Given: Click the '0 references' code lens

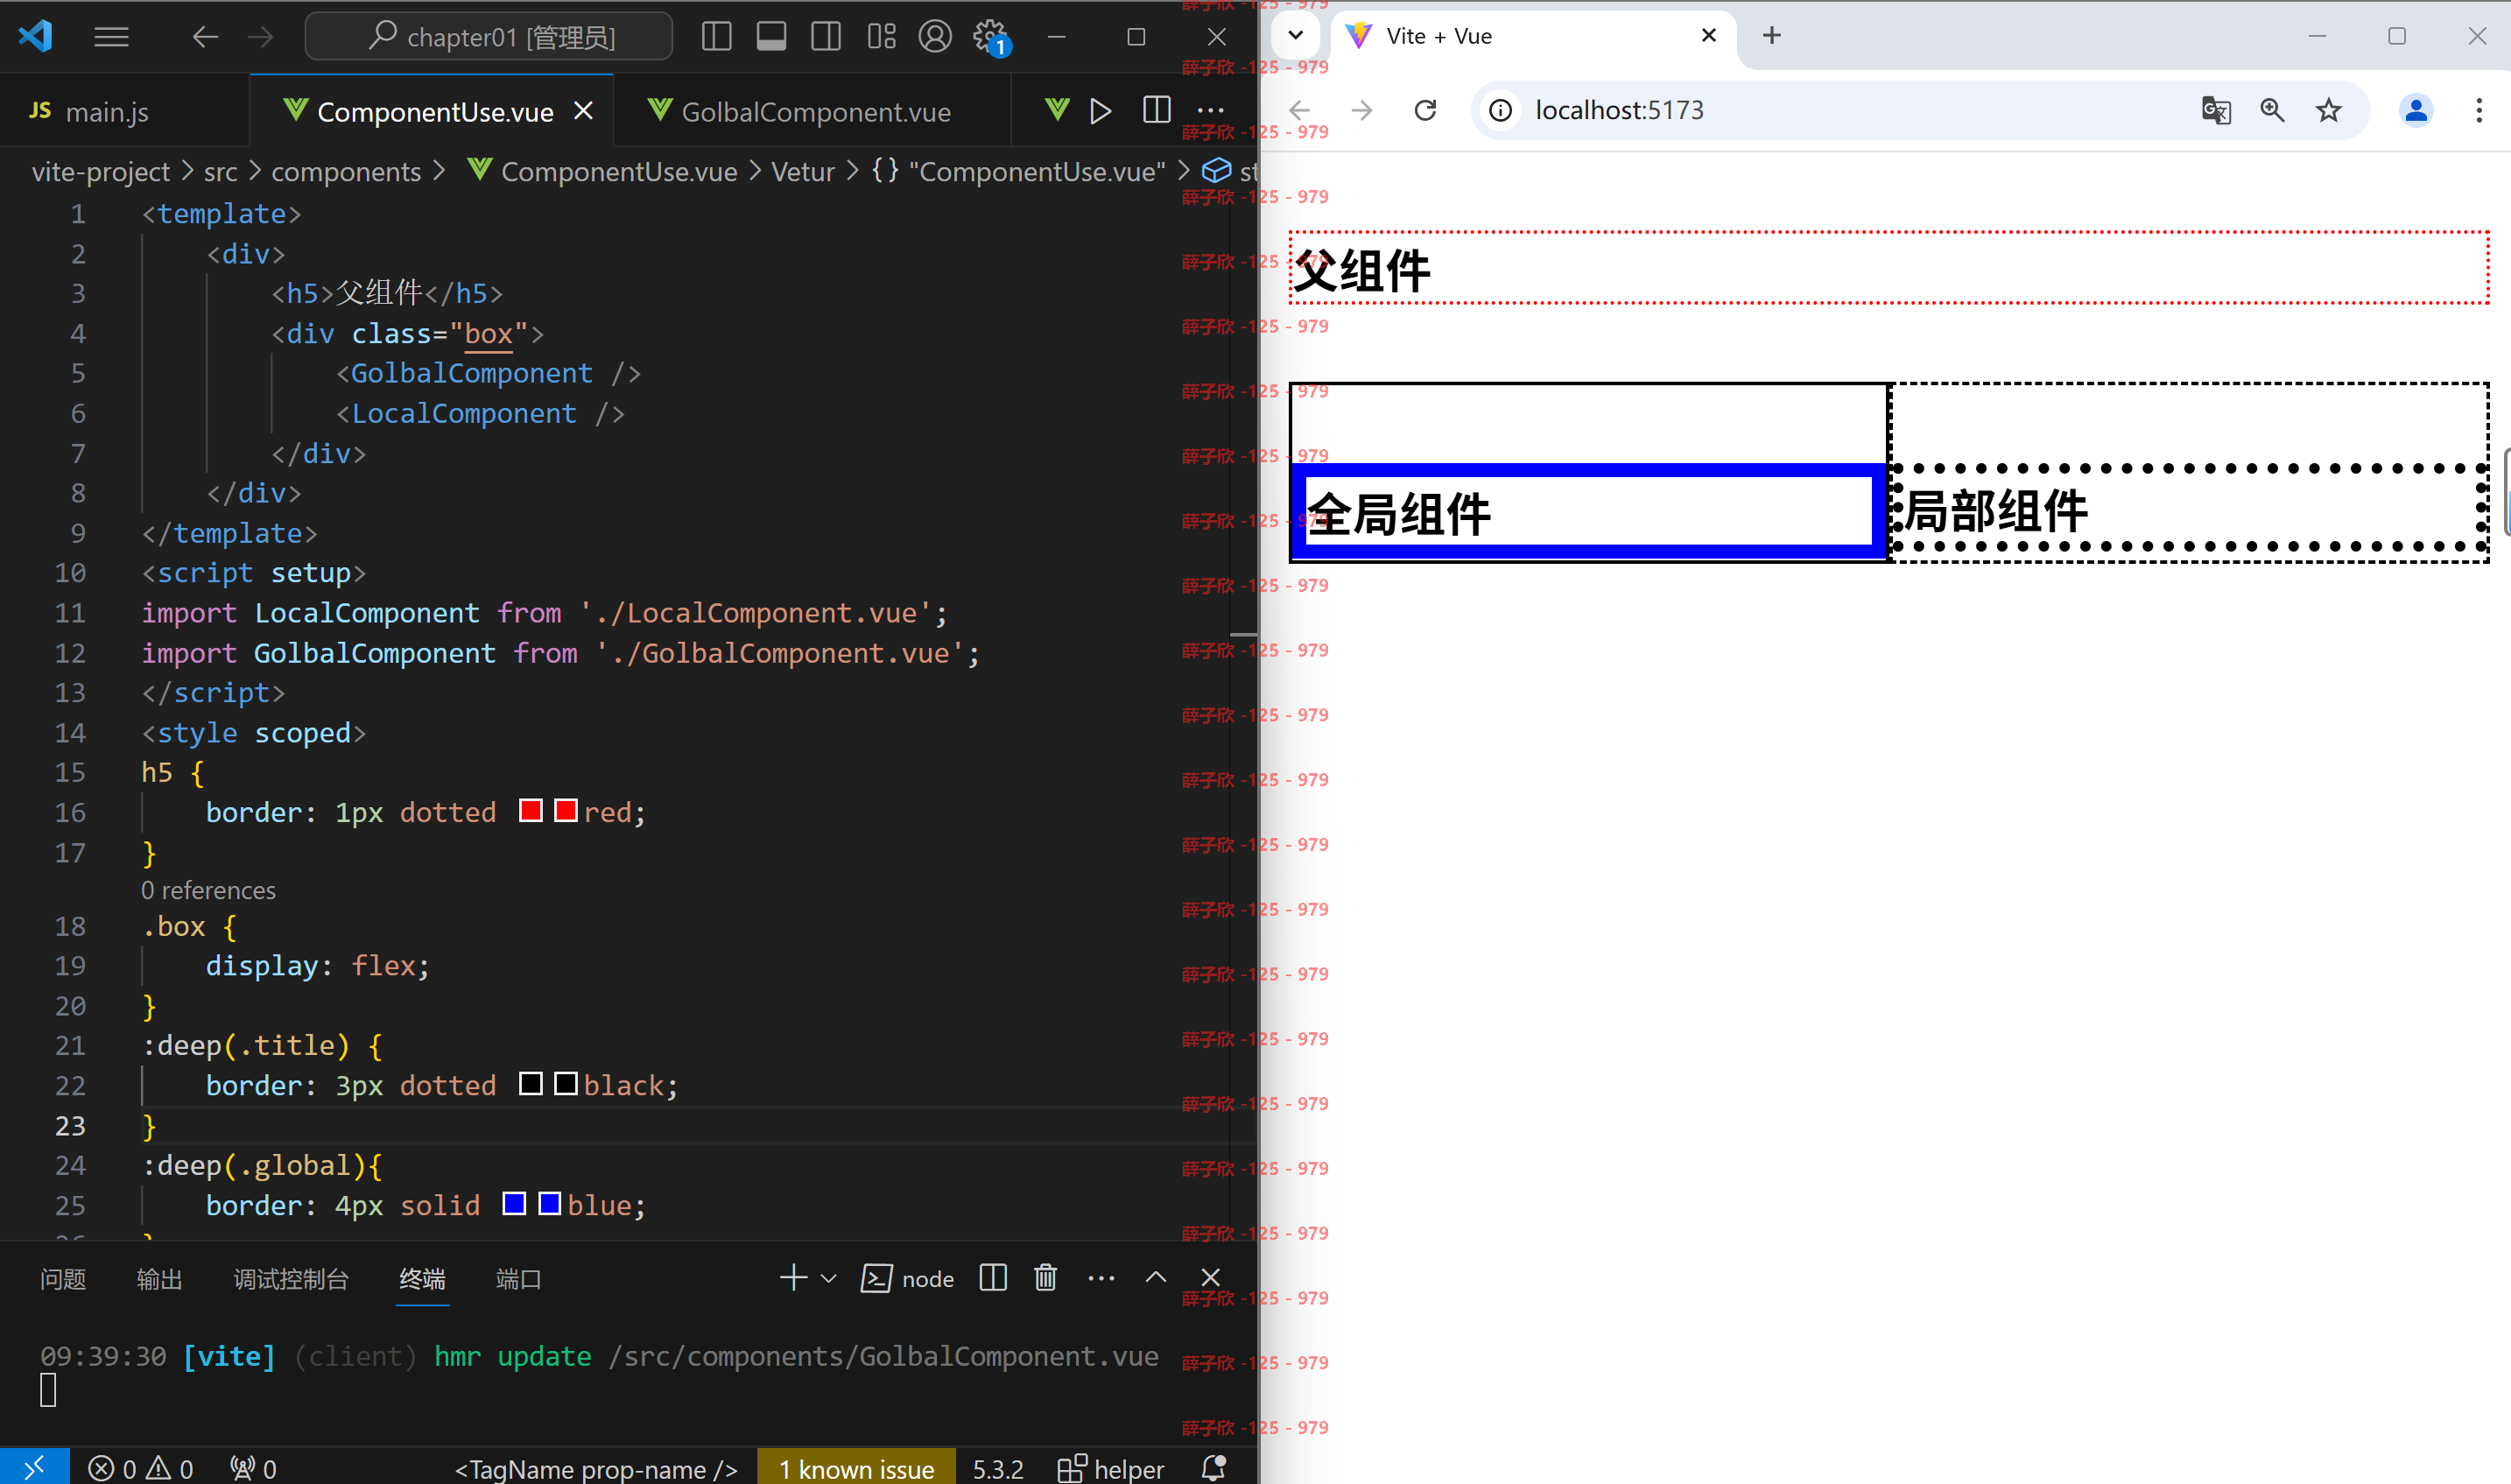Looking at the screenshot, I should tap(208, 890).
